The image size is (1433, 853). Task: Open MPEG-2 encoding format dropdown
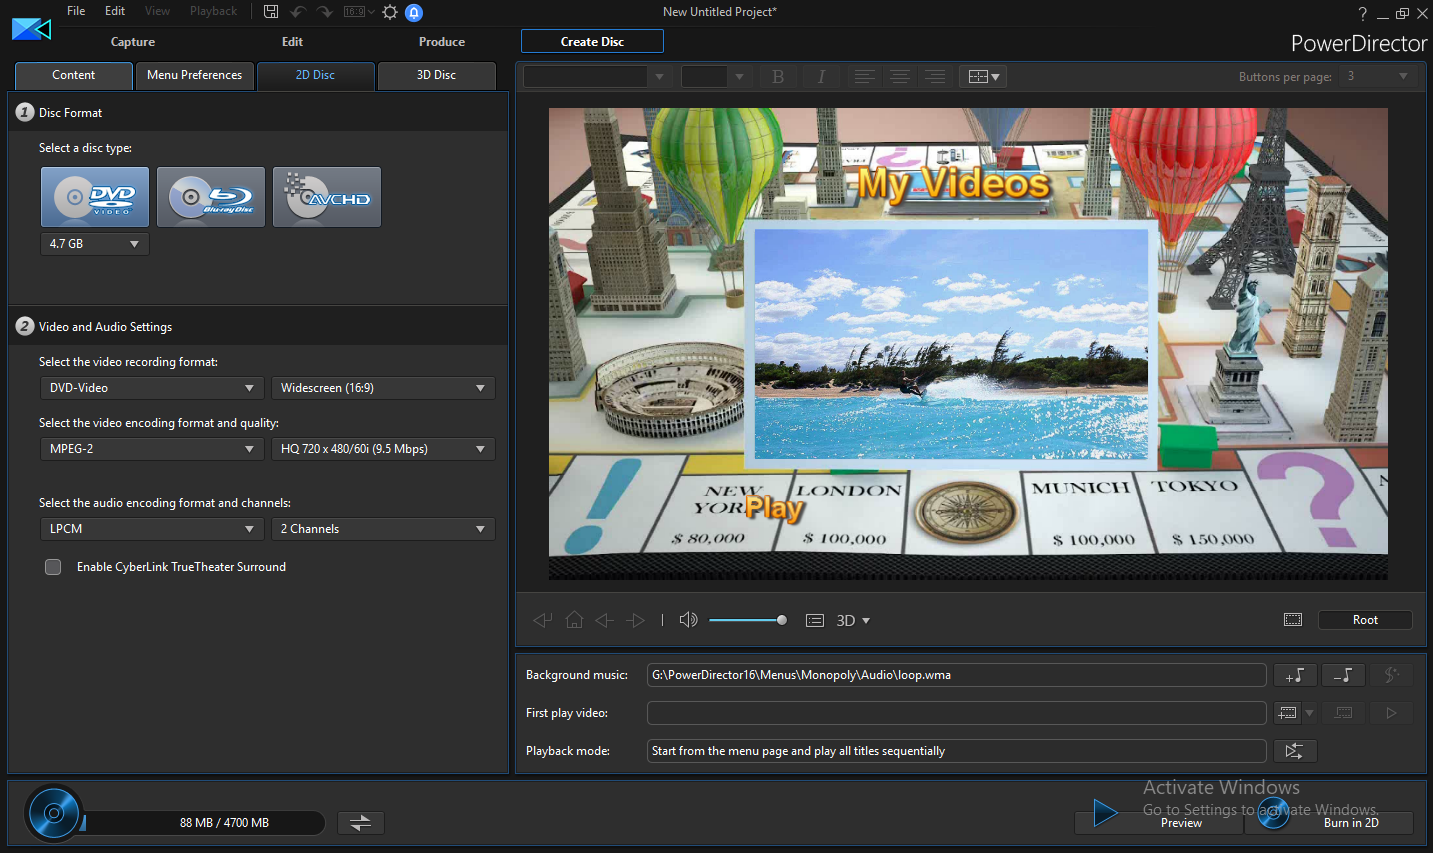pos(152,449)
